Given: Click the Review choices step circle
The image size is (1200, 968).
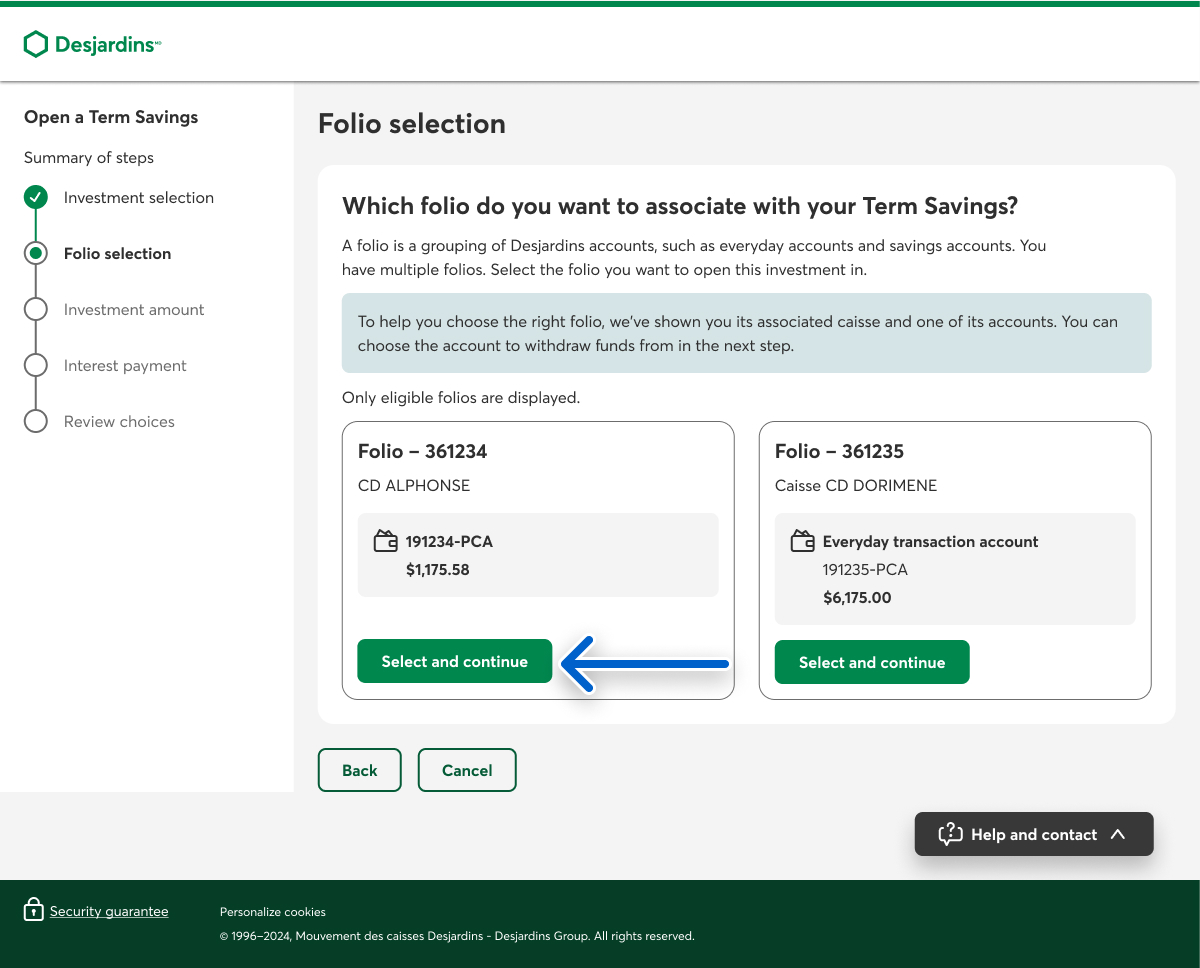Looking at the screenshot, I should 36,422.
